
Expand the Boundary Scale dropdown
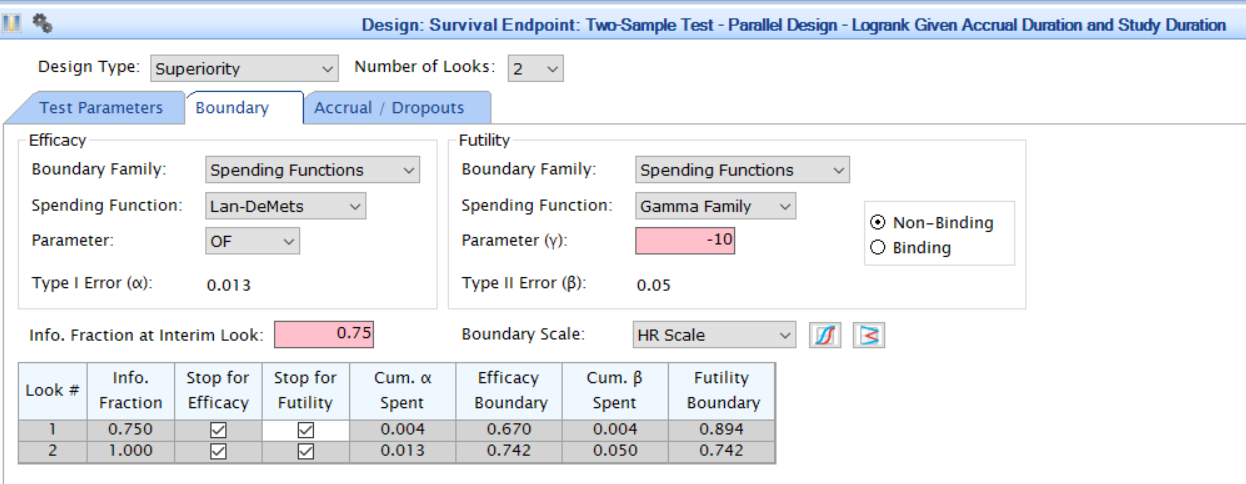pos(714,335)
